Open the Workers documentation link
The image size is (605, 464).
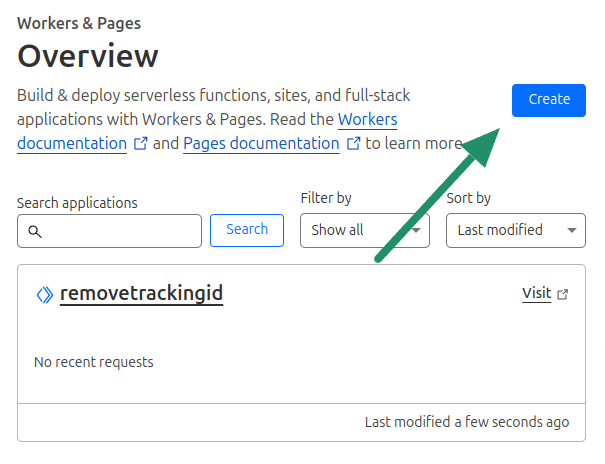368,120
